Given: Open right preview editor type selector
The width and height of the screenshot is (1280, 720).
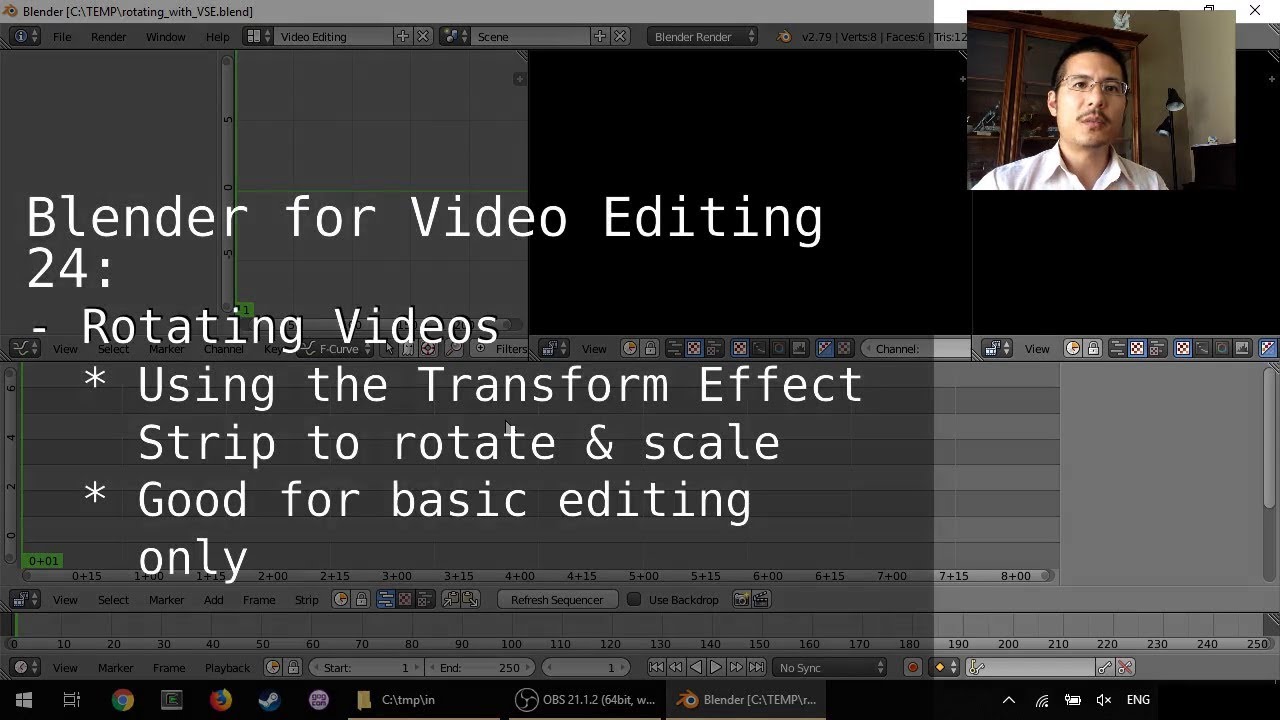Looking at the screenshot, I should (x=996, y=348).
